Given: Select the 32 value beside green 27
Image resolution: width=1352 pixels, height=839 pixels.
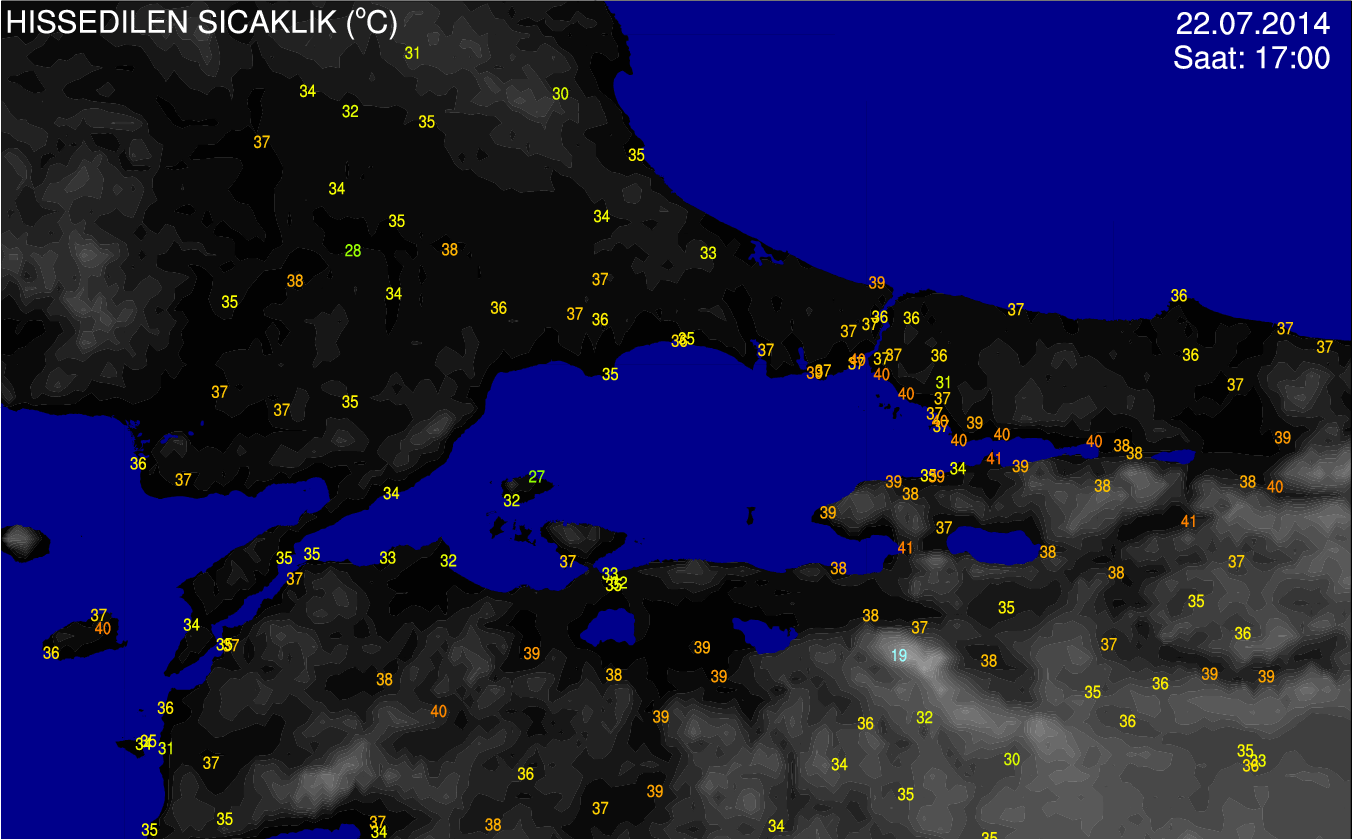Looking at the screenshot, I should click(x=512, y=501).
